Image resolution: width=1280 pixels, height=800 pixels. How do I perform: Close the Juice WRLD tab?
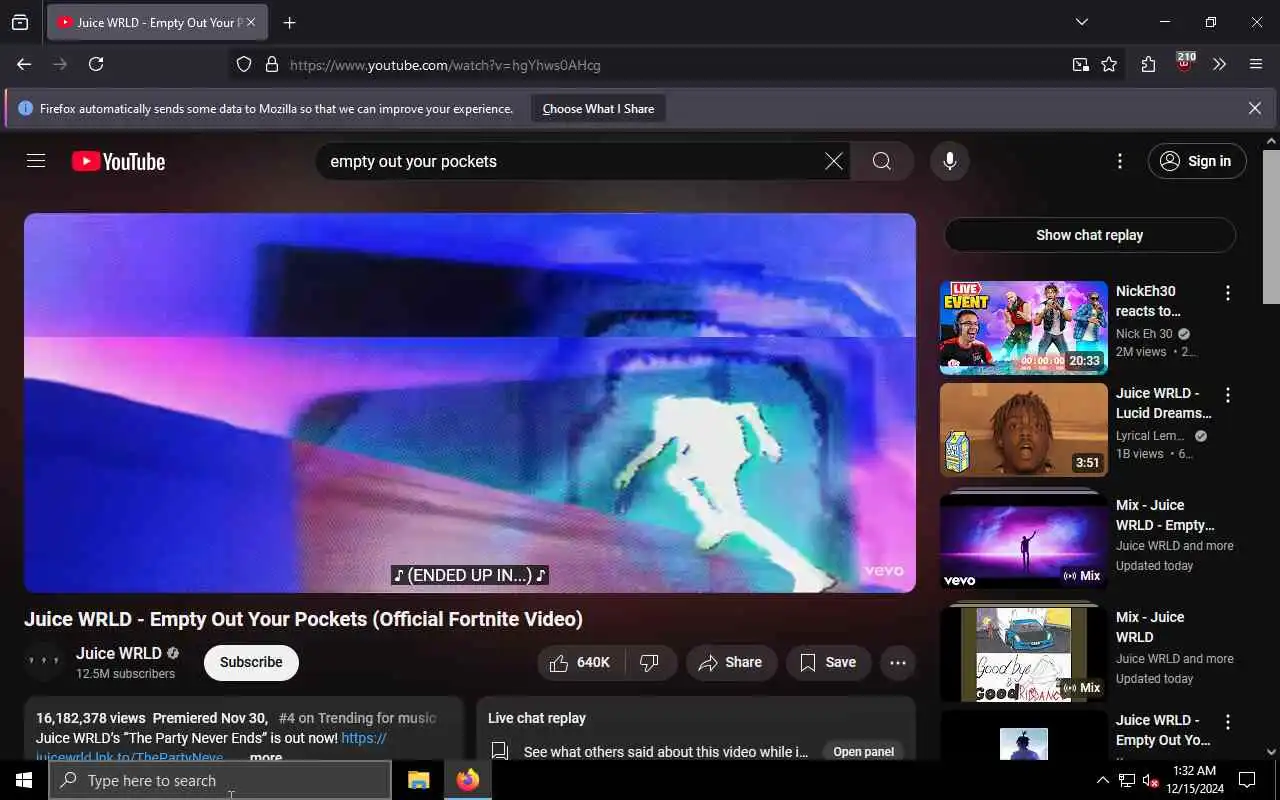pyautogui.click(x=250, y=22)
